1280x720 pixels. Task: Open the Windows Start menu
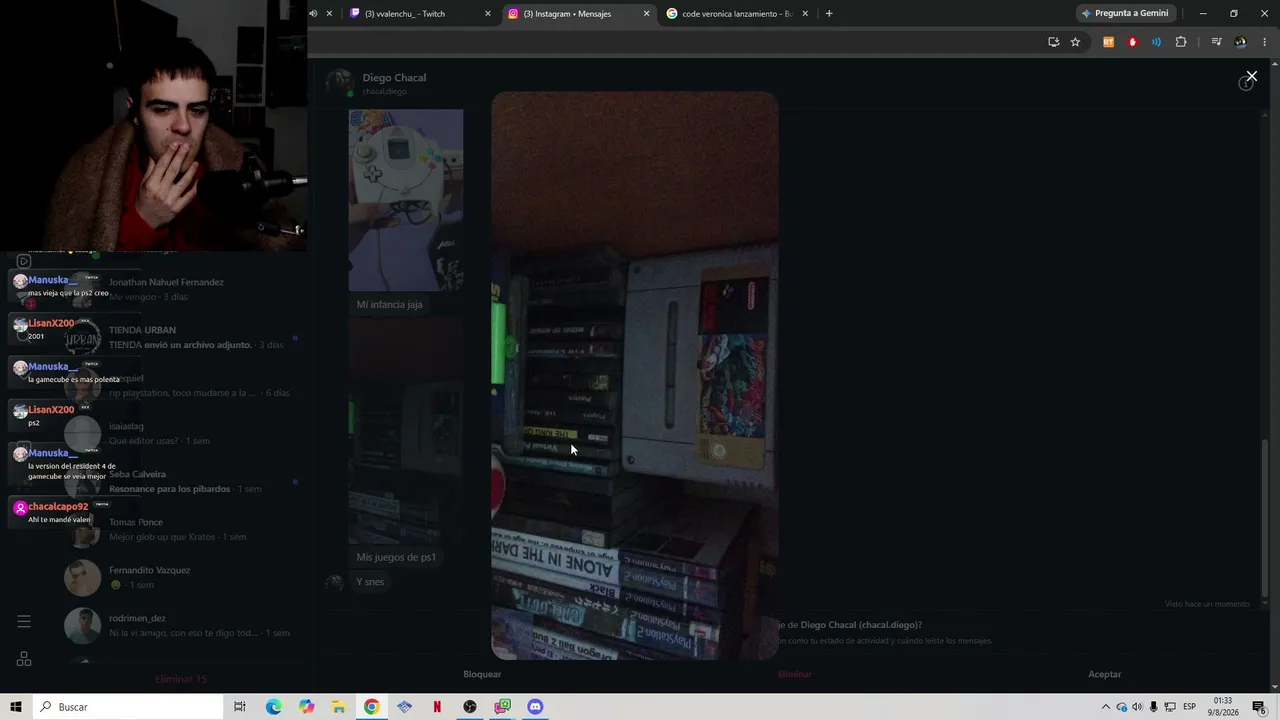(x=16, y=707)
